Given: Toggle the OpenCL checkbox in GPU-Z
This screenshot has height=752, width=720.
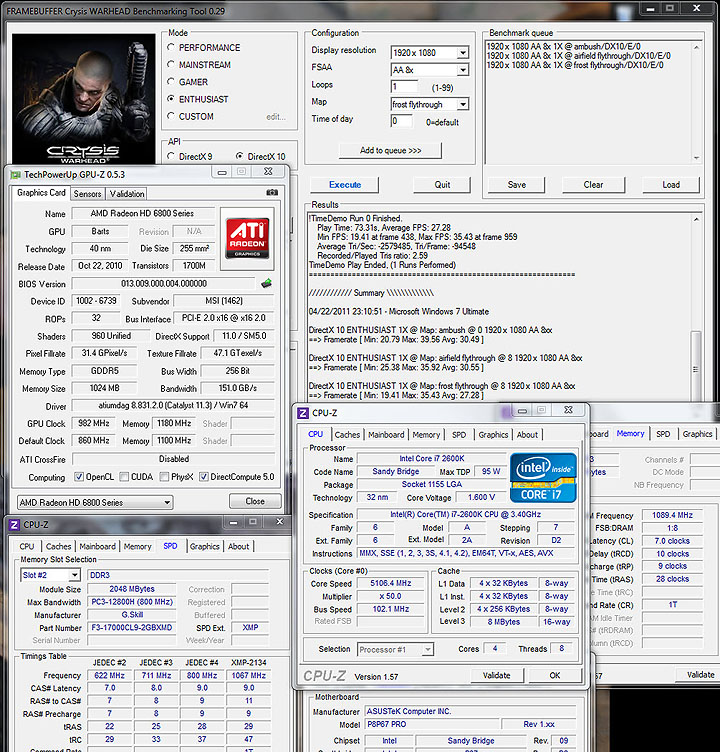Looking at the screenshot, I should point(79,477).
